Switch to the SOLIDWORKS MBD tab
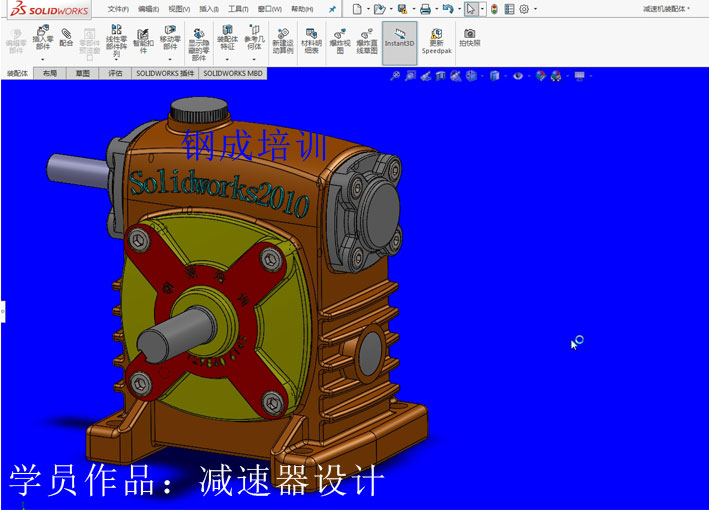Viewport: 709px width, 510px height. tap(232, 73)
